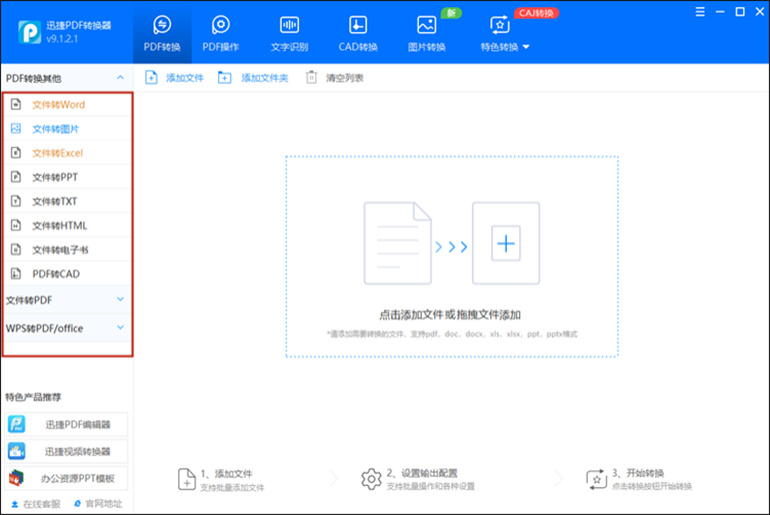Click the 特色产品推荐 heading
770x515 pixels.
coord(33,397)
